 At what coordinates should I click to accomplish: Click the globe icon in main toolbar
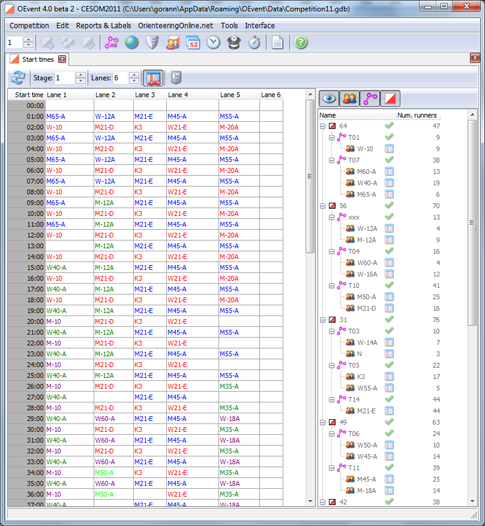pyautogui.click(x=132, y=43)
